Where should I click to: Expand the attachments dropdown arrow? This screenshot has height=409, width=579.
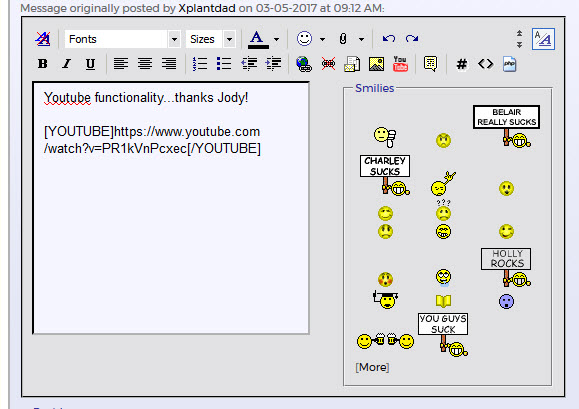tap(362, 39)
